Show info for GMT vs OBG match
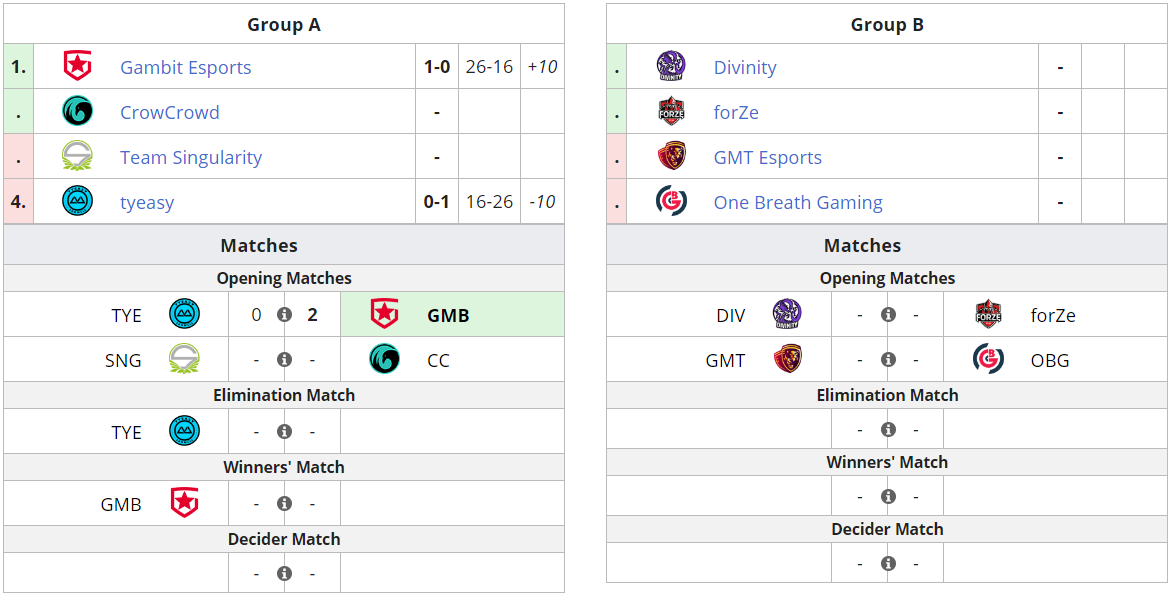 pyautogui.click(x=888, y=360)
